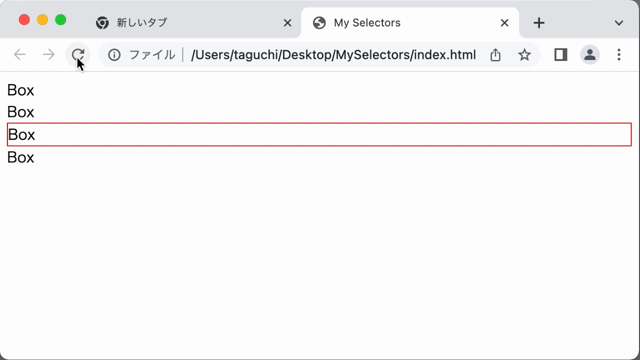Close the My Selectors tab

pos(504,23)
